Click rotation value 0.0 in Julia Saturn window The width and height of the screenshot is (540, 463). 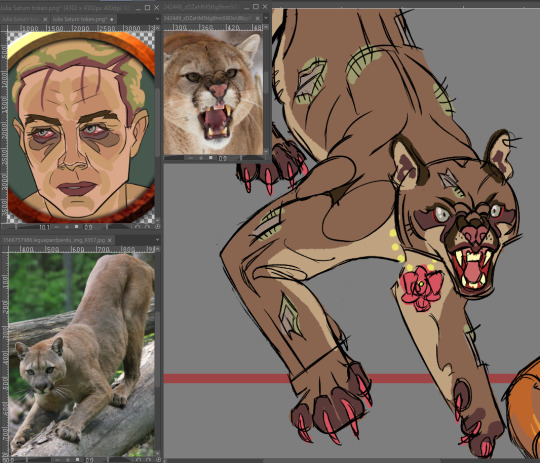89,227
